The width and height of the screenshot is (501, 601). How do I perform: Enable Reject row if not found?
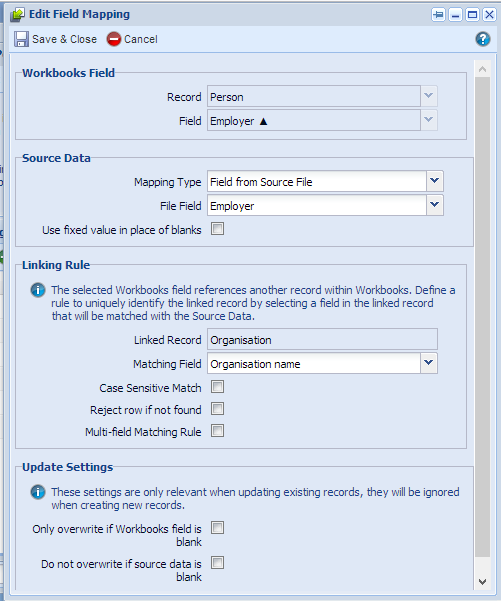click(217, 409)
